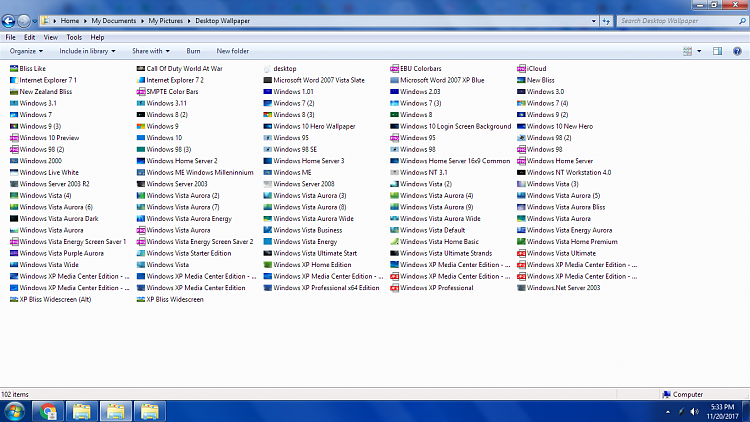Screen dimensions: 750x422
Task: Refresh the Desktop Wallpaper folder view
Action: (606, 21)
